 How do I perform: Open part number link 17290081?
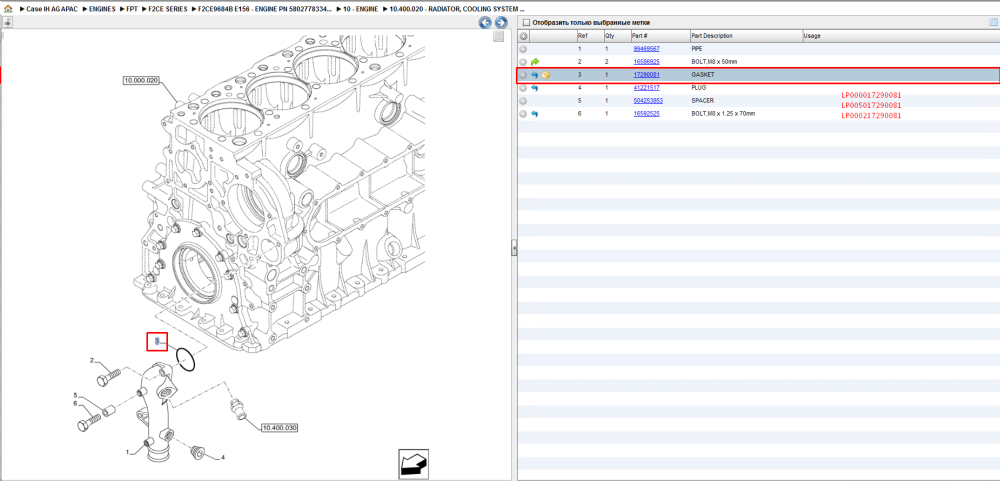pyautogui.click(x=646, y=75)
